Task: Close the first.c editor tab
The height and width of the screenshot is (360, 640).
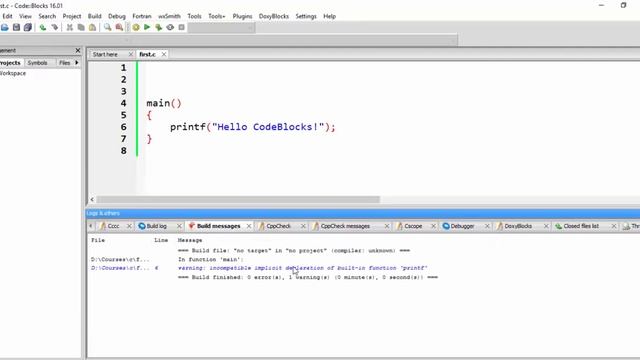Action: (x=164, y=54)
